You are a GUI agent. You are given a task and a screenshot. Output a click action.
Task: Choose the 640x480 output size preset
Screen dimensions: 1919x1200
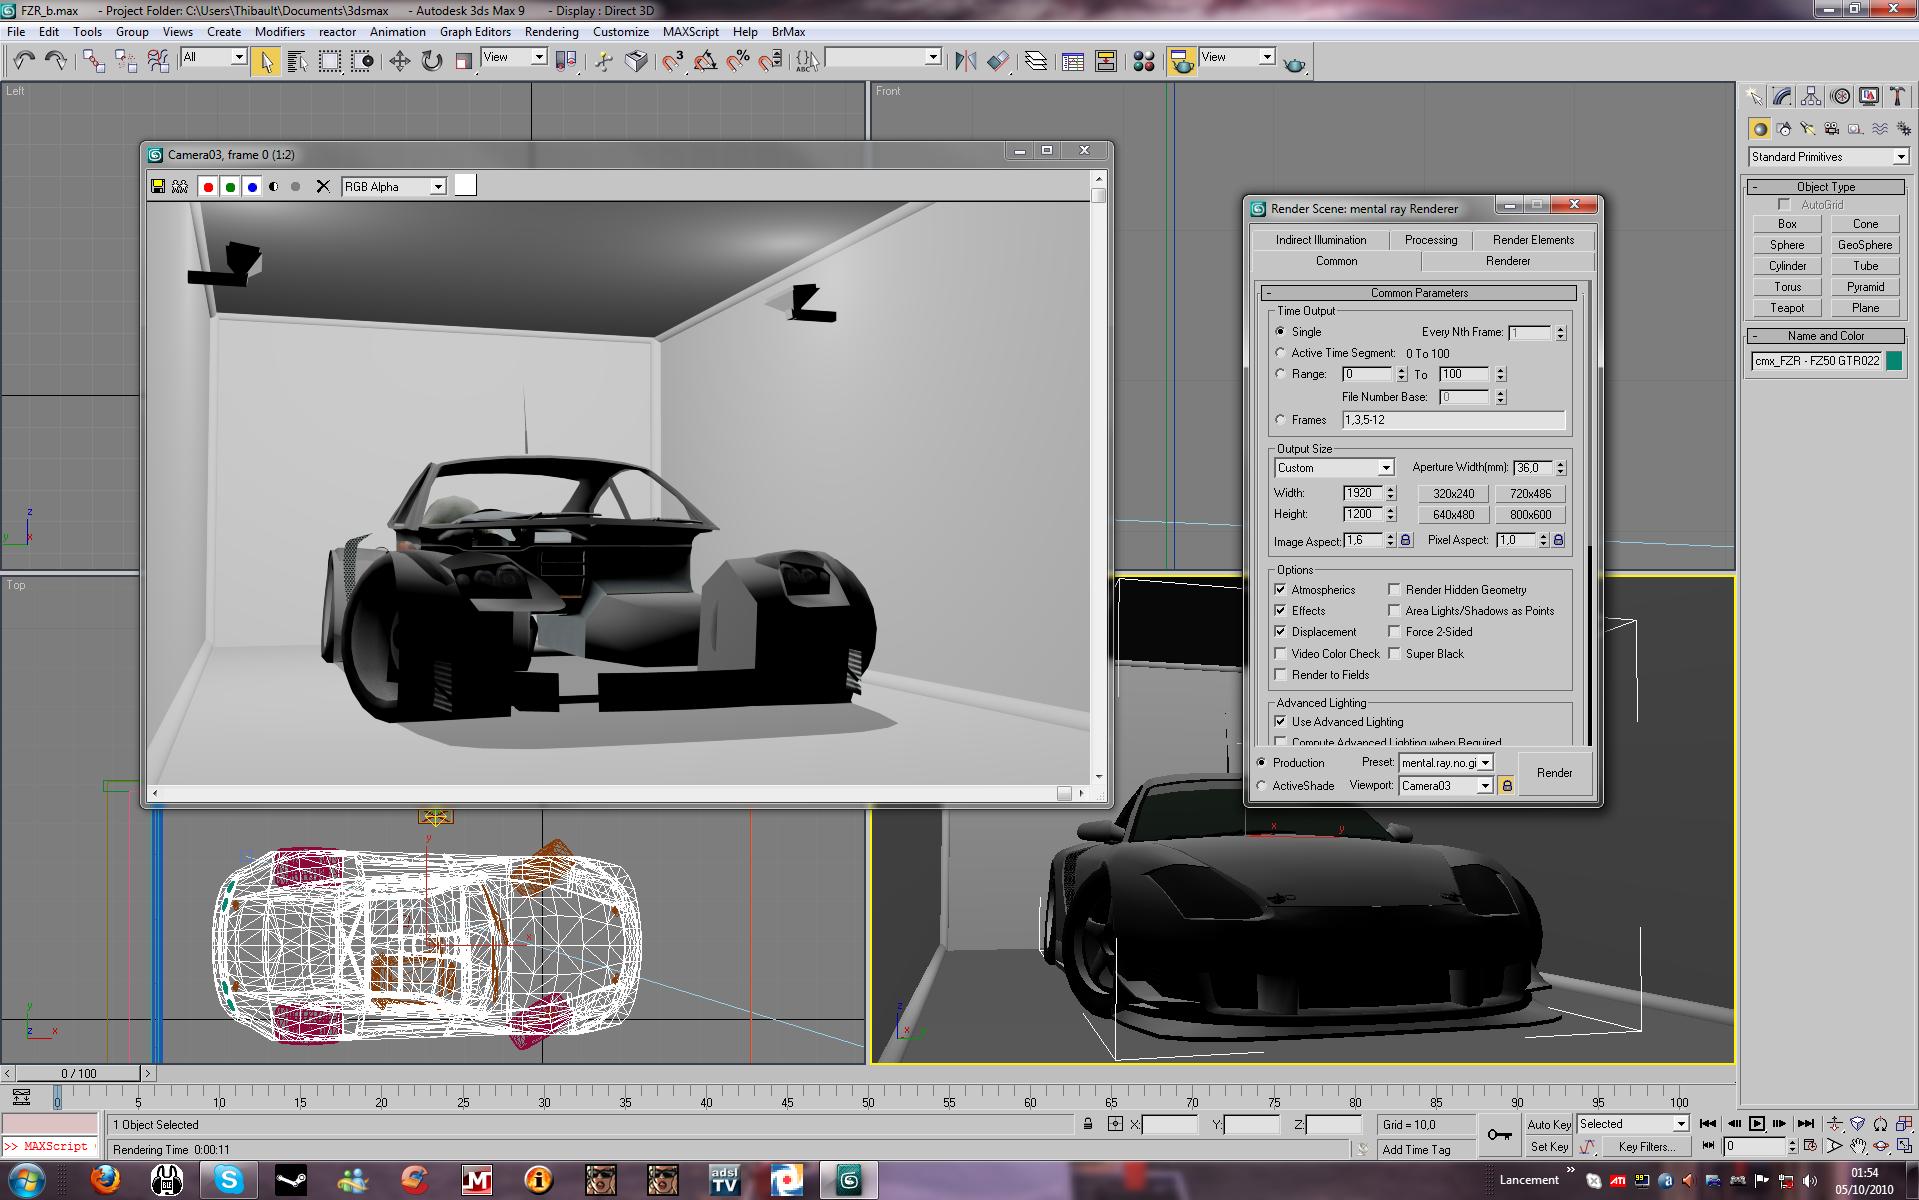[x=1453, y=515]
